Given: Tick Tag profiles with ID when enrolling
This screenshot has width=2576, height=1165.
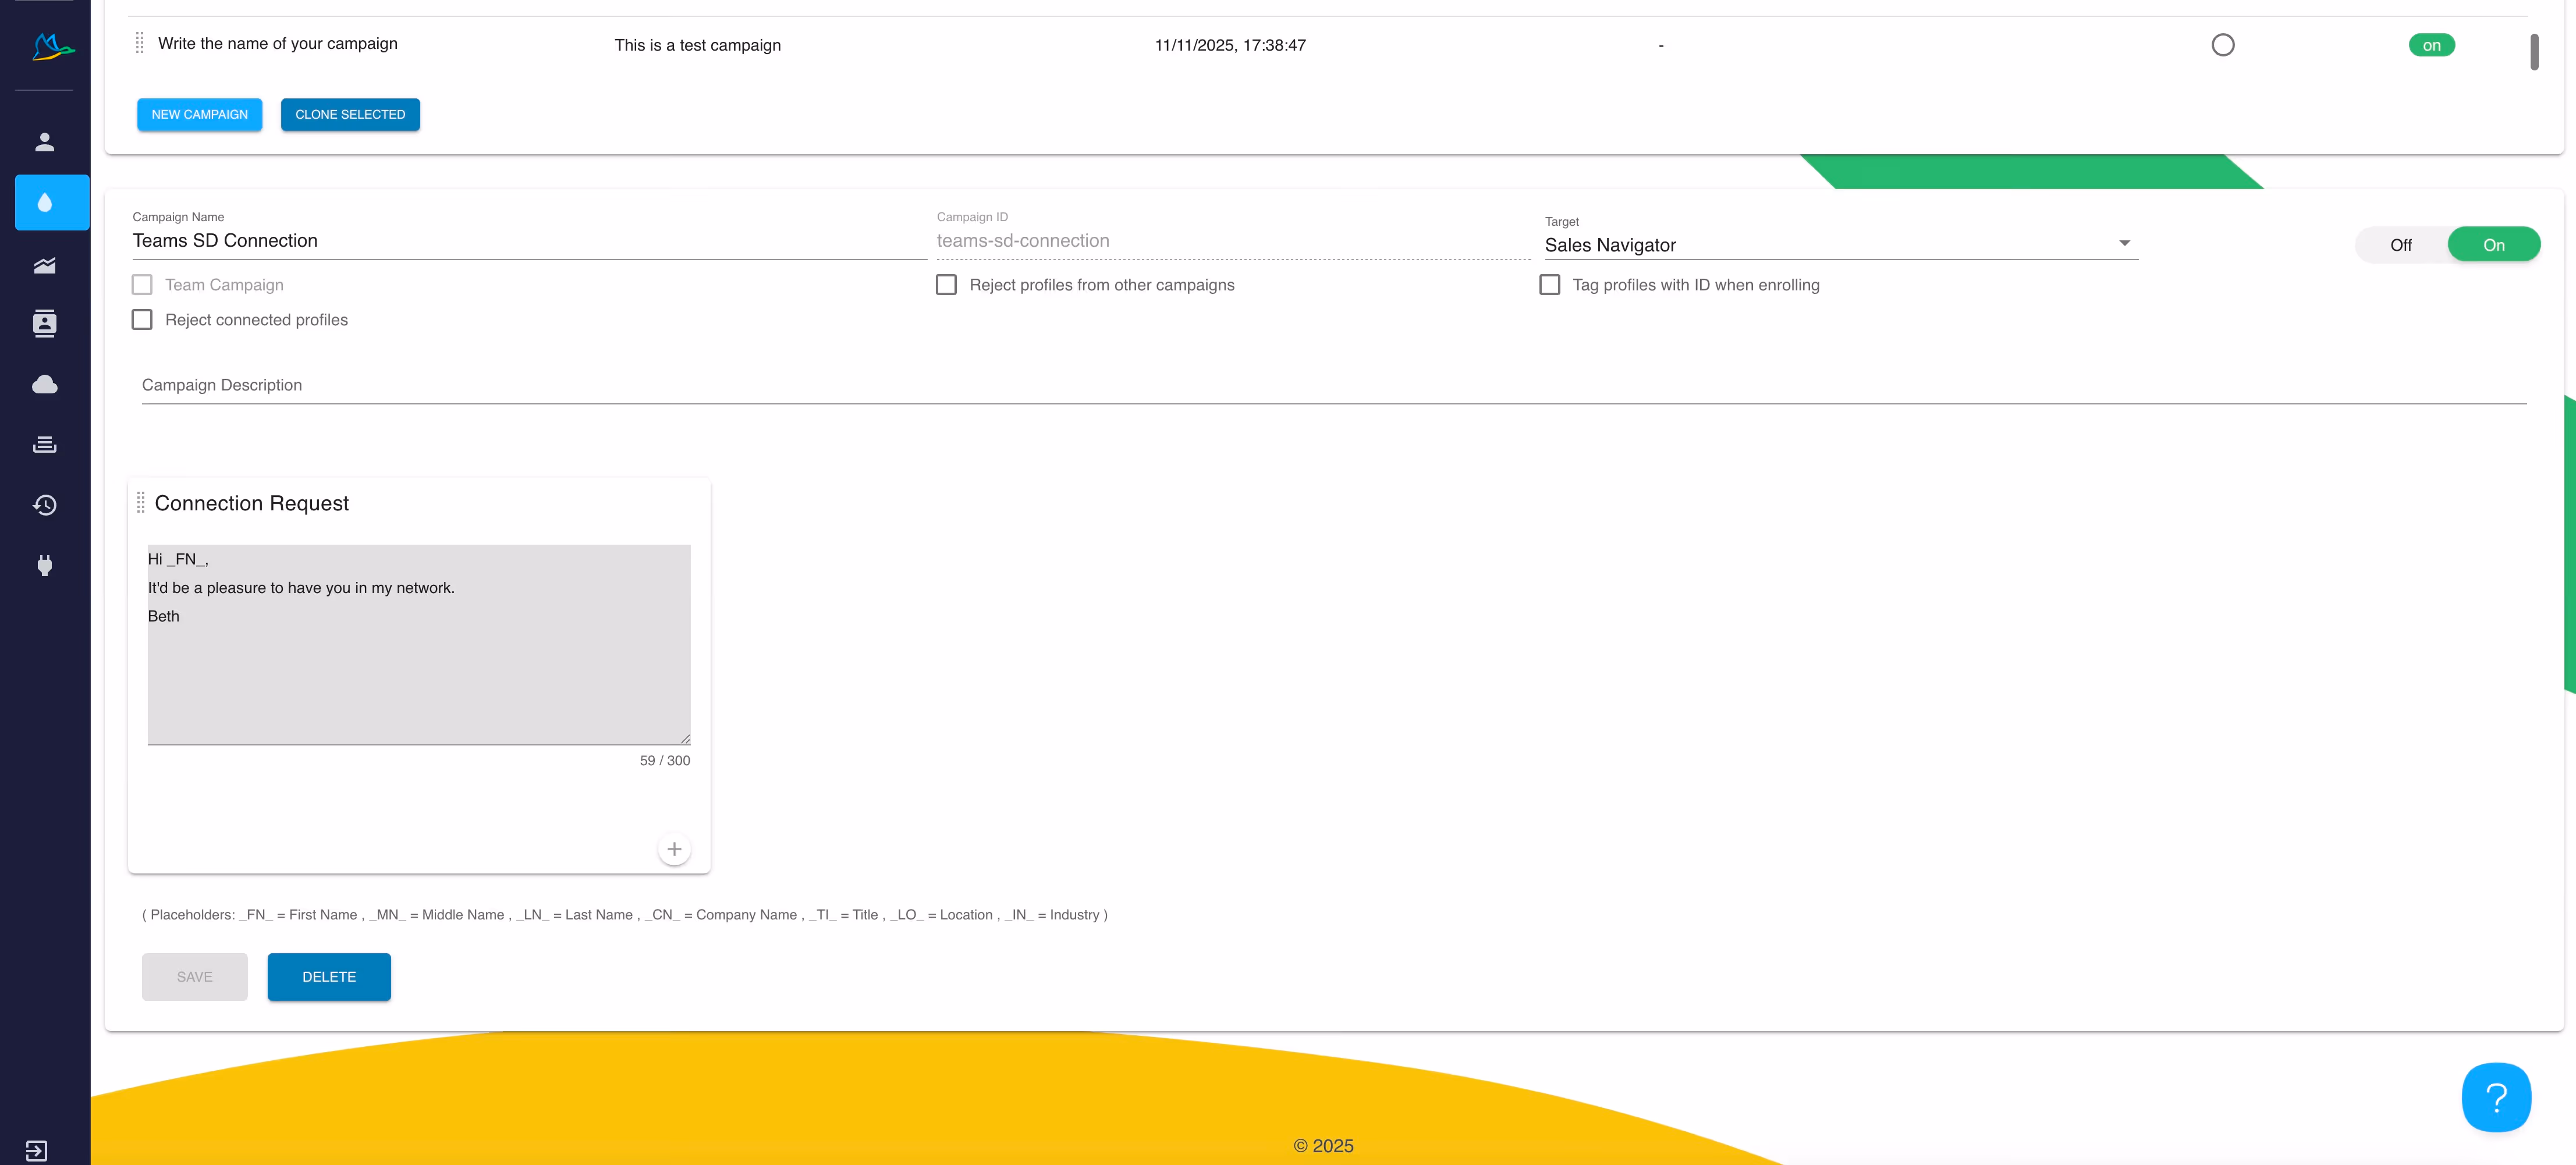Looking at the screenshot, I should point(1549,285).
